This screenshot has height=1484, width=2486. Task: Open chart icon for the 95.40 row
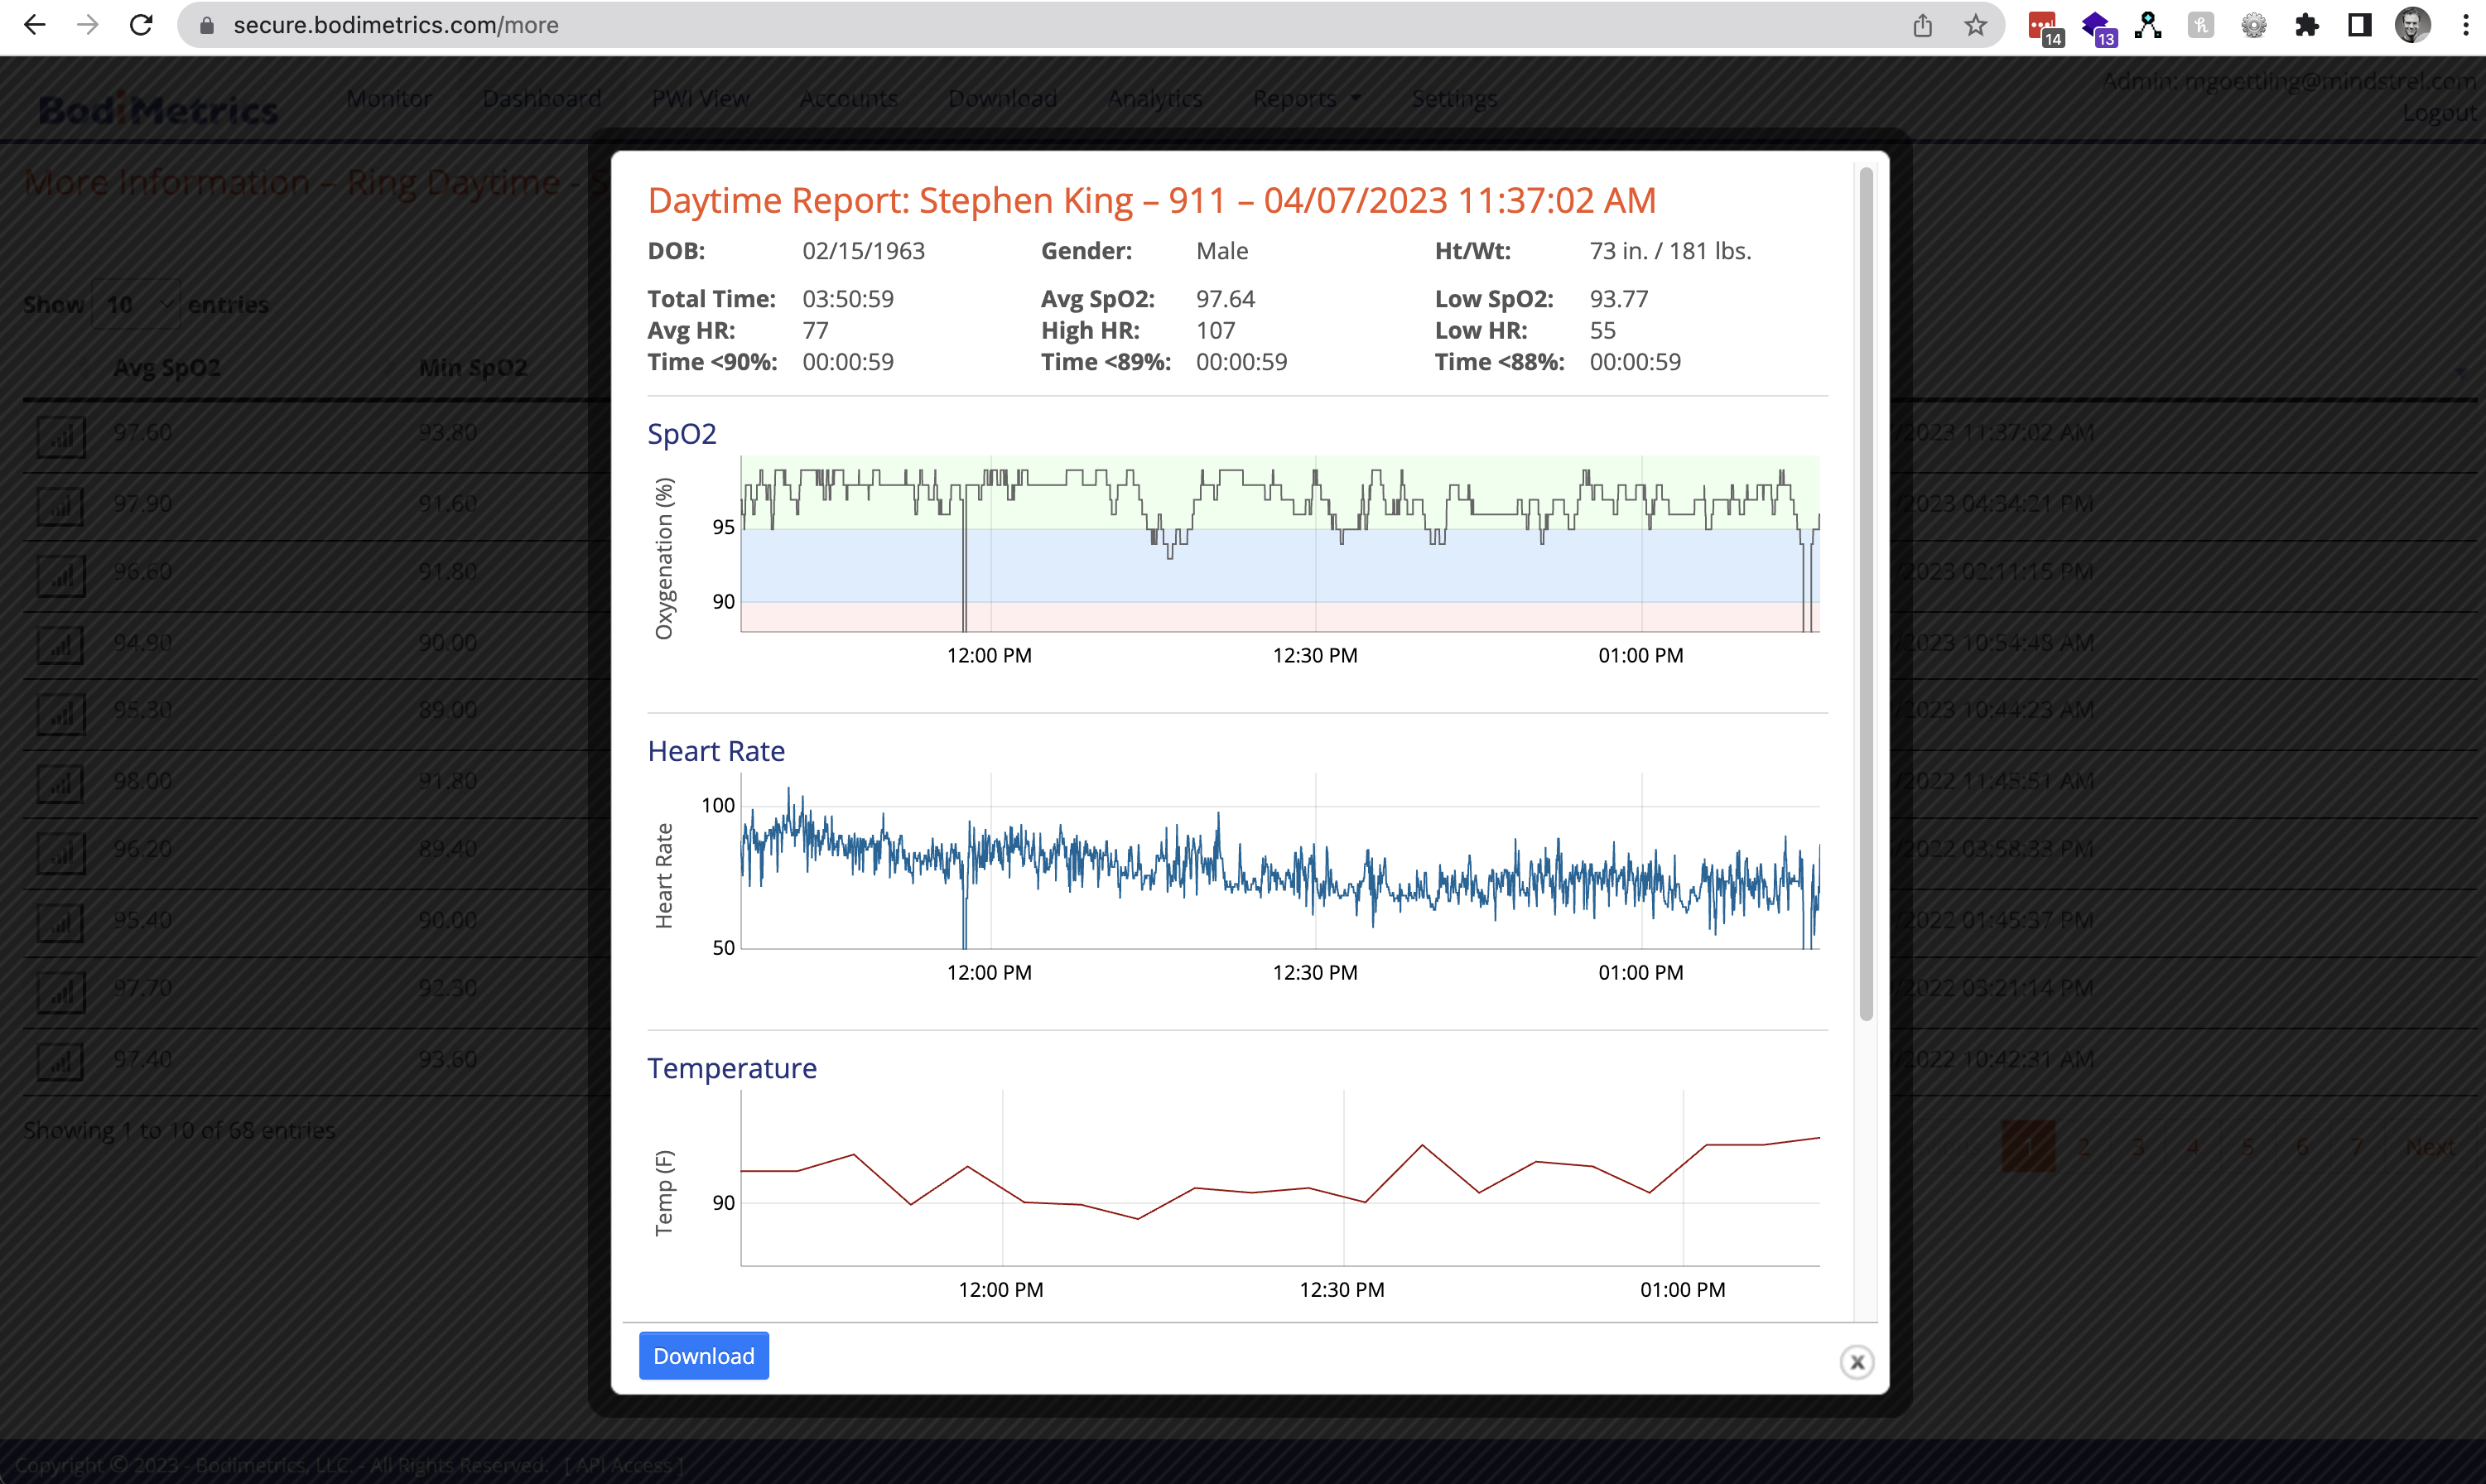61,923
